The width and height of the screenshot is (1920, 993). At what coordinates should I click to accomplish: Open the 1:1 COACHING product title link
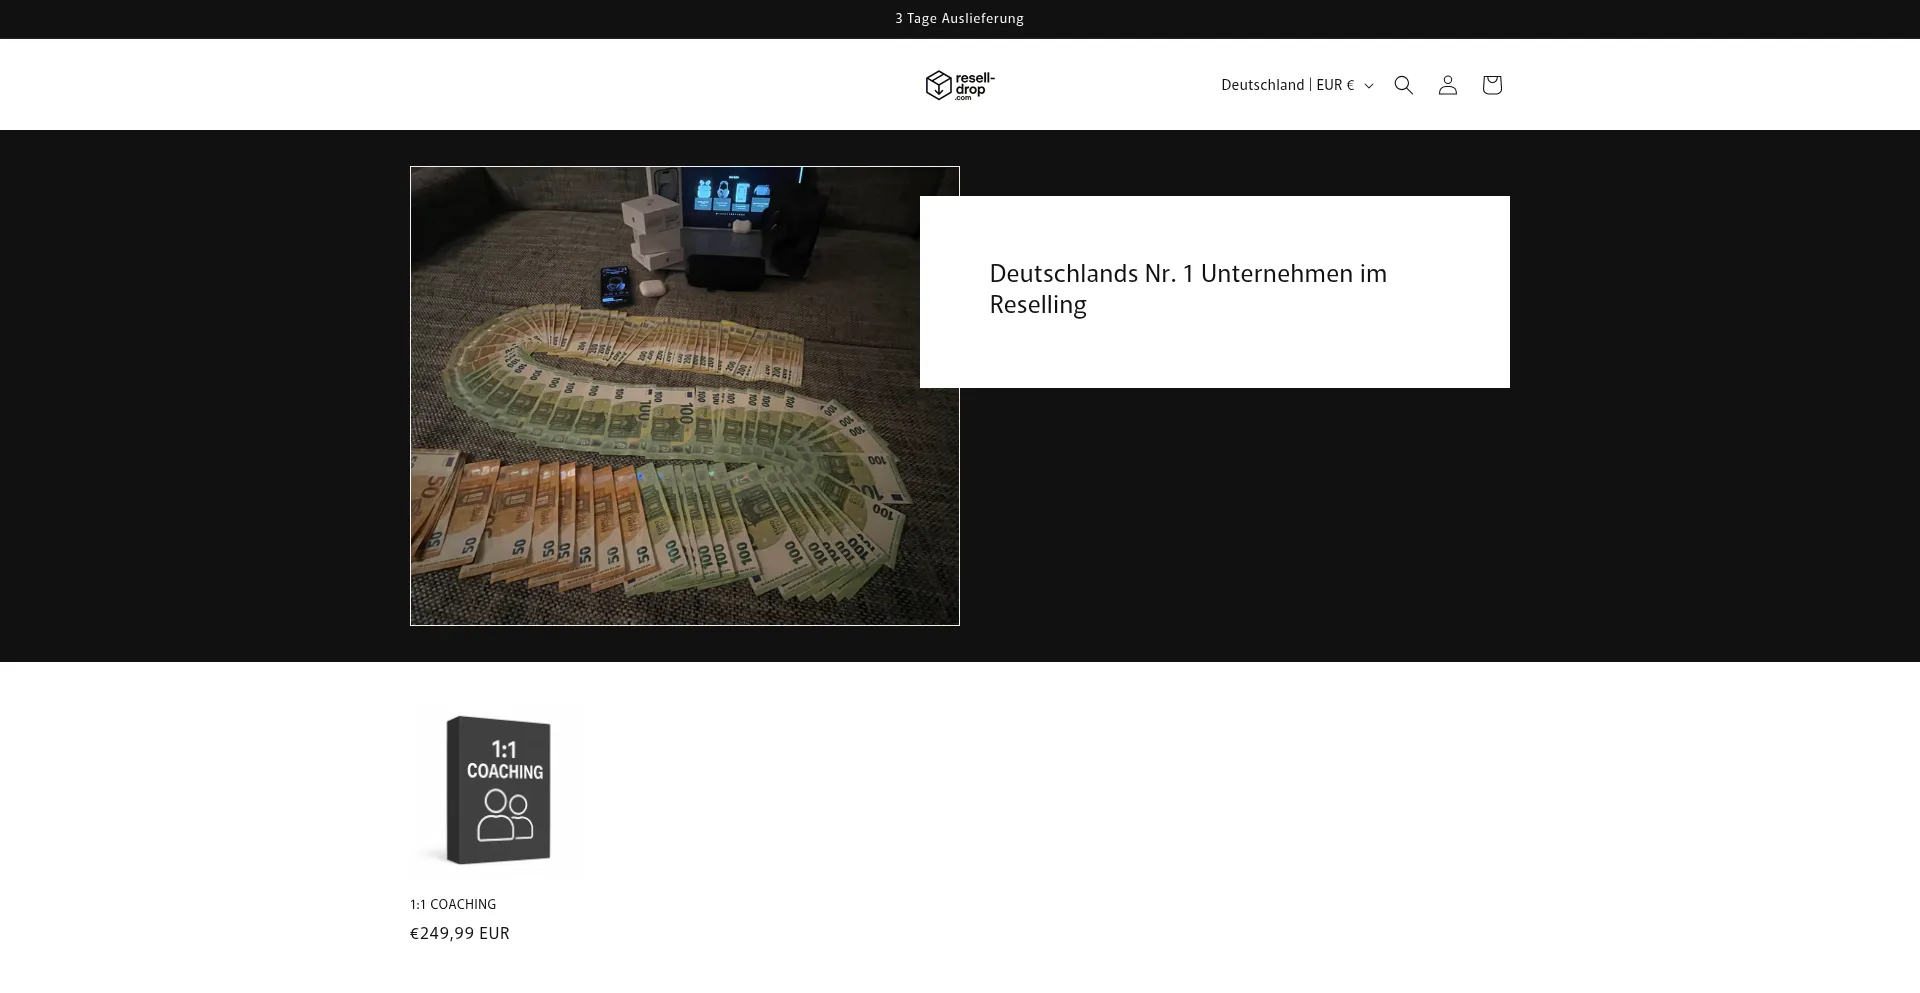click(453, 904)
